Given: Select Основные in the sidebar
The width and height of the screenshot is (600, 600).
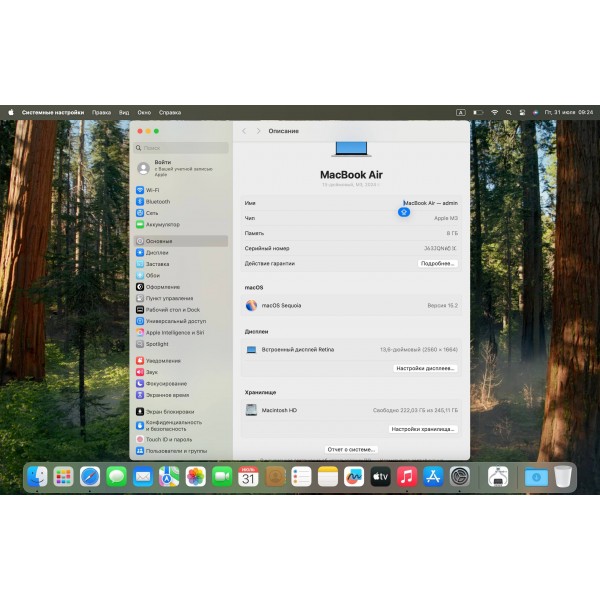Looking at the screenshot, I should click(181, 241).
